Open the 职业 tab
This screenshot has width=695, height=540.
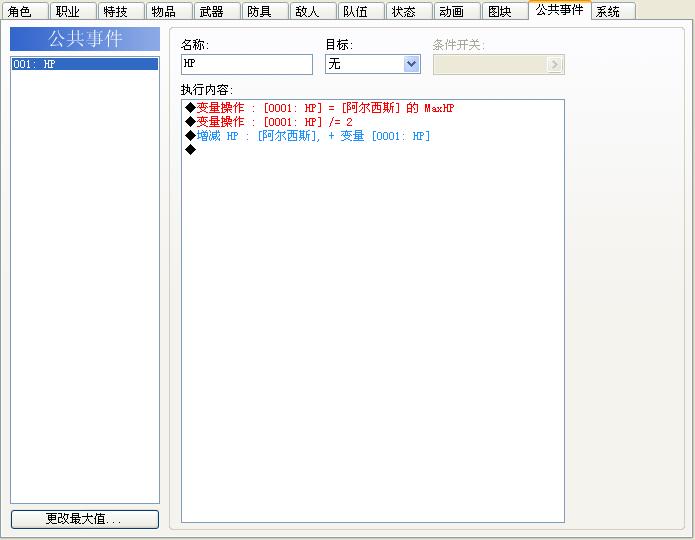(73, 11)
